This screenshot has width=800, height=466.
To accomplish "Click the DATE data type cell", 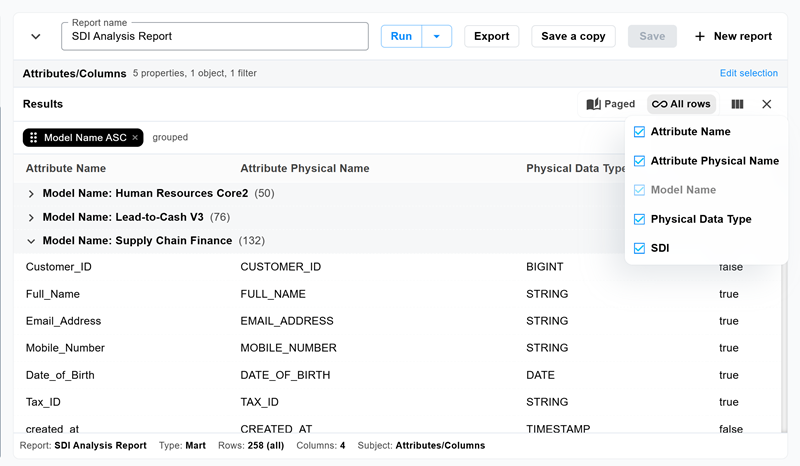I will [x=540, y=375].
